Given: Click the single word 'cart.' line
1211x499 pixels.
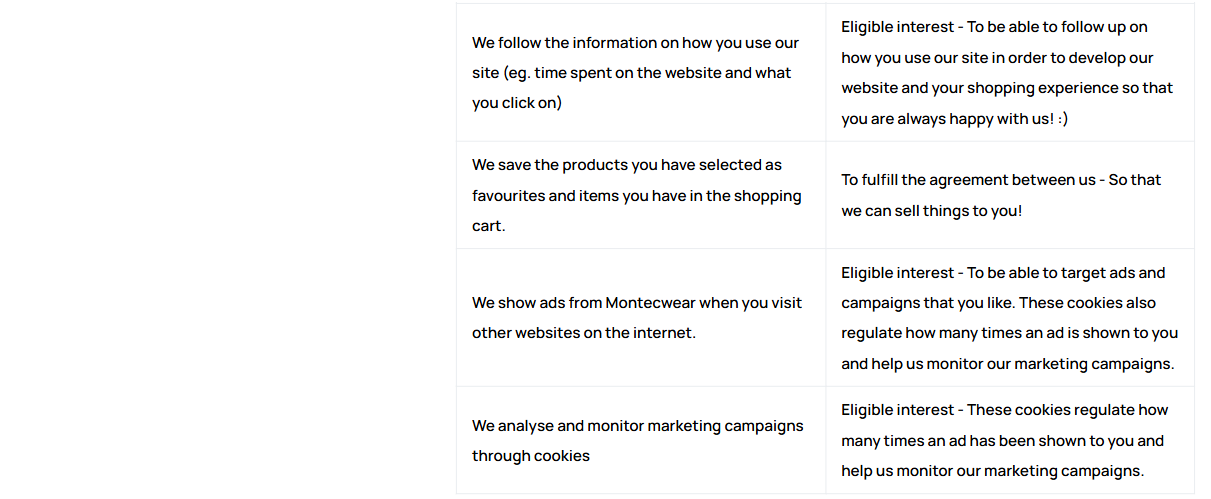Looking at the screenshot, I should coord(489,226).
